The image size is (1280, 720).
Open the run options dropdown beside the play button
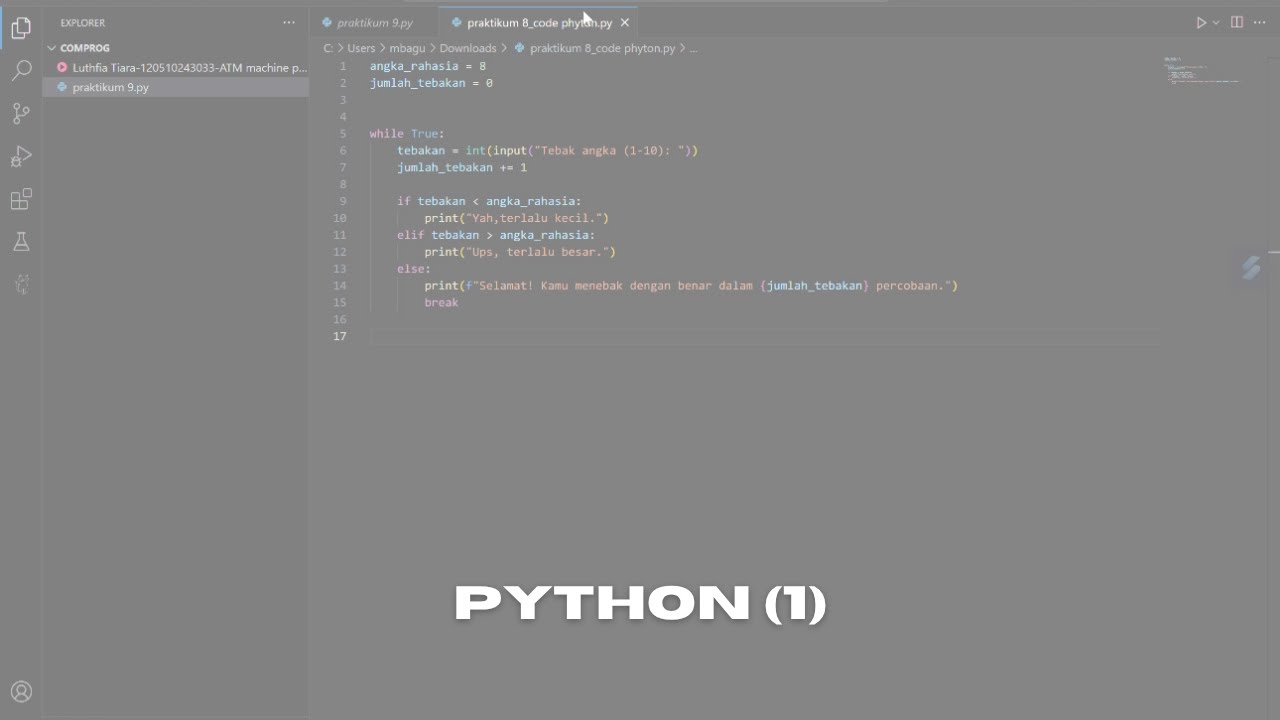pyautogui.click(x=1216, y=22)
